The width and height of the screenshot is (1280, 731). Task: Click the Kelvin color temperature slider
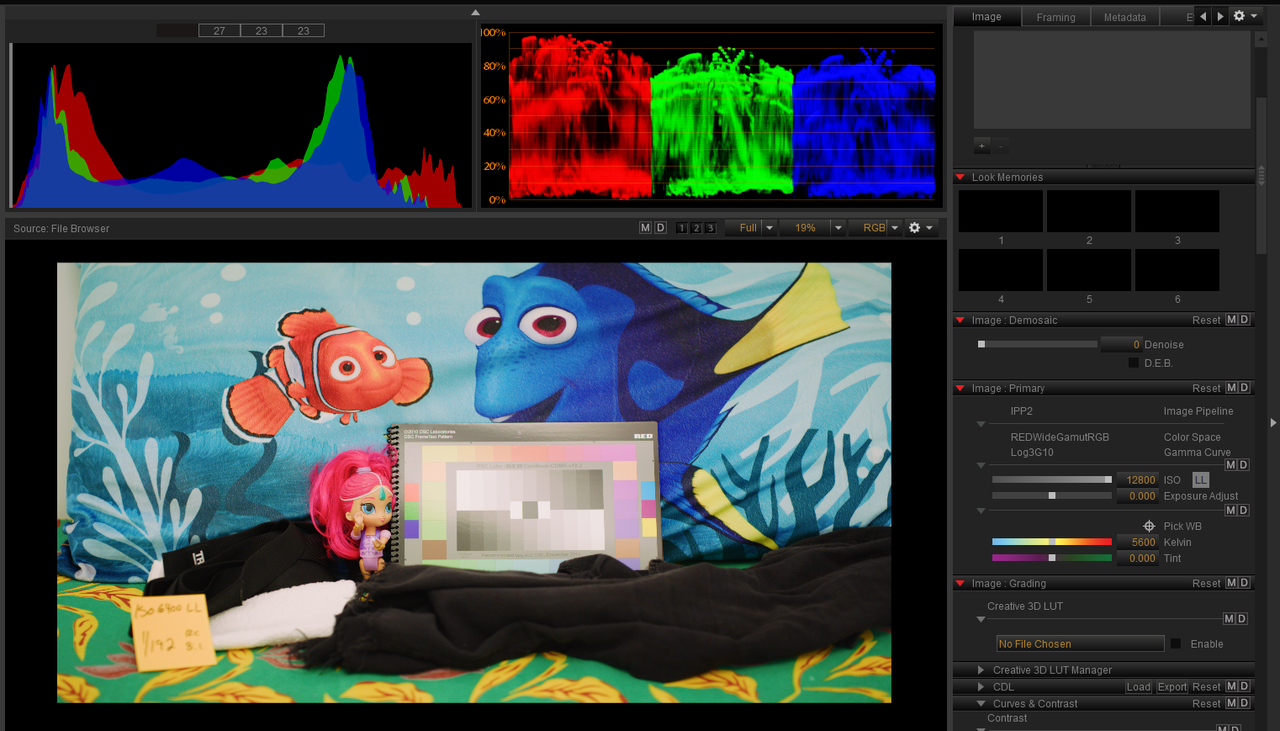coord(1051,542)
